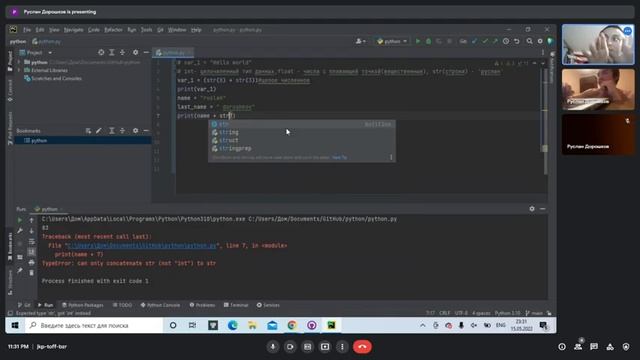Open the Python Packages tool window
This screenshot has height=360, width=640.
coord(82,305)
